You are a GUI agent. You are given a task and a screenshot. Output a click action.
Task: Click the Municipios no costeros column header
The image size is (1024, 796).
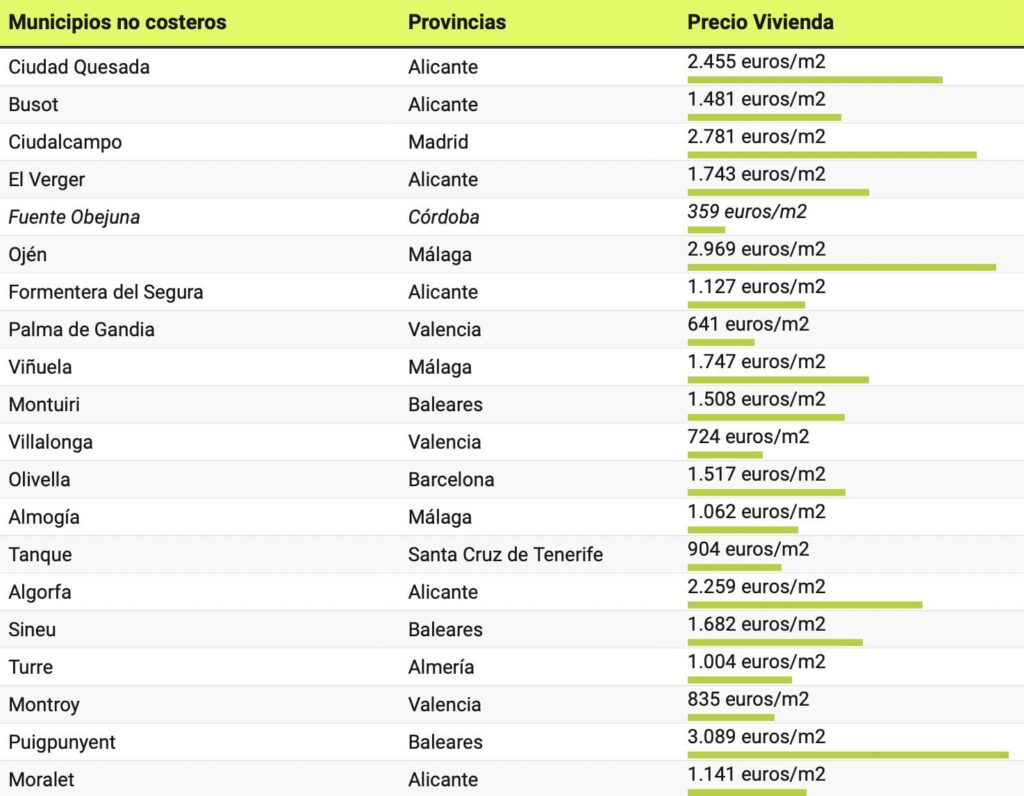(x=117, y=22)
